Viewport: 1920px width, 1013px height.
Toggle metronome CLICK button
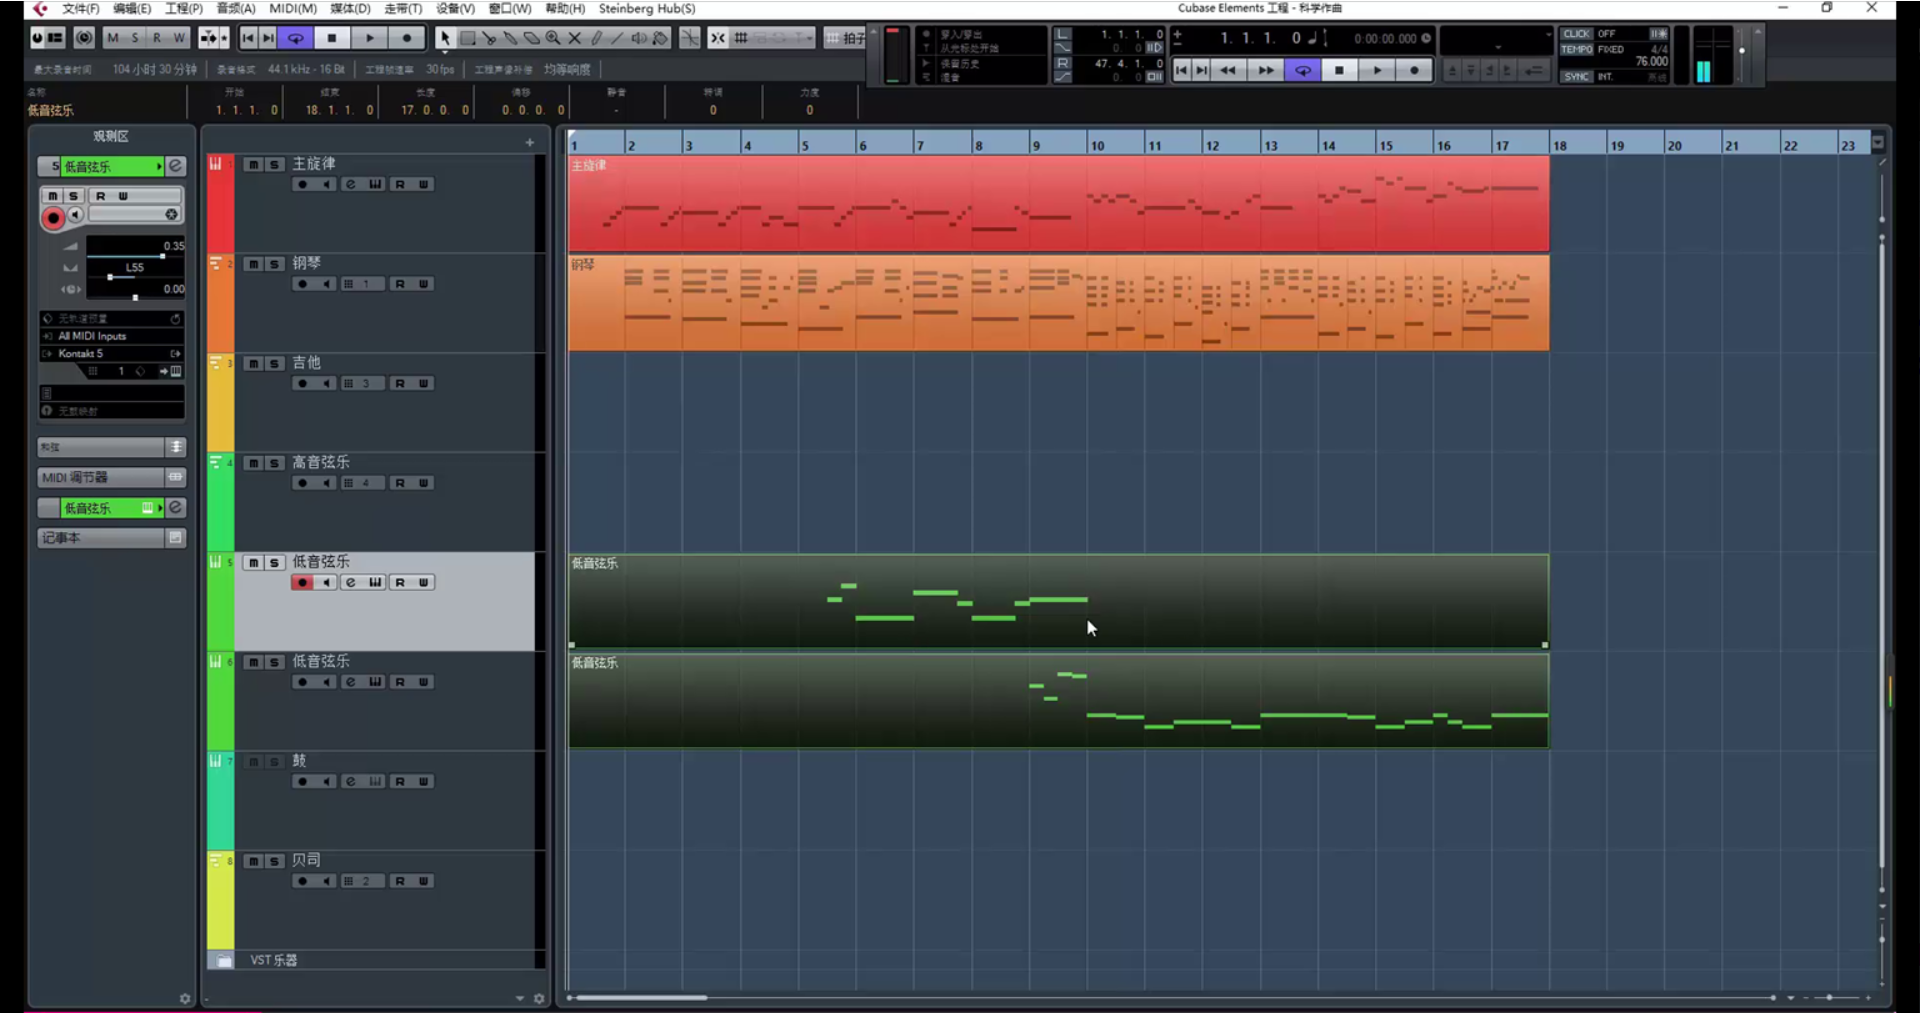click(x=1576, y=34)
